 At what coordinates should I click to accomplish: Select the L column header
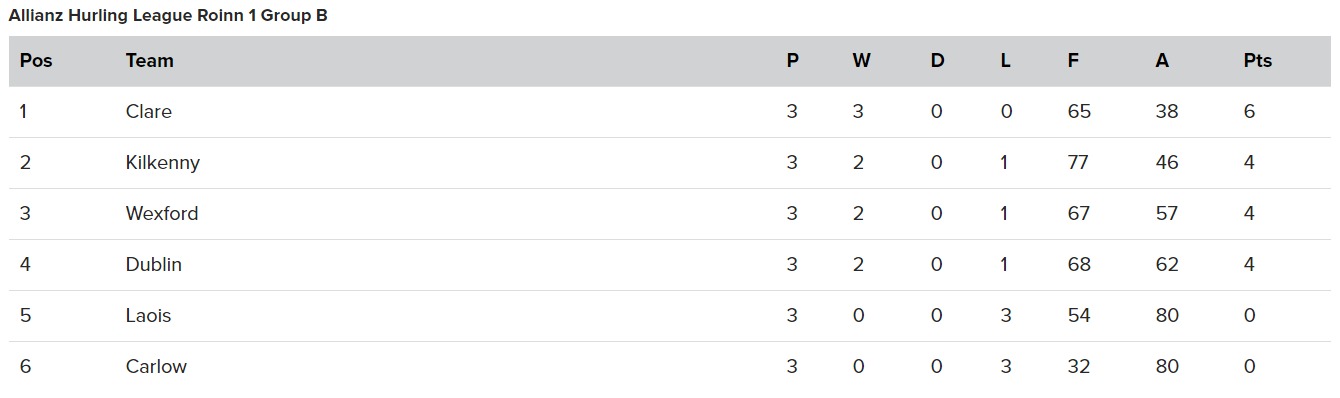click(1005, 60)
